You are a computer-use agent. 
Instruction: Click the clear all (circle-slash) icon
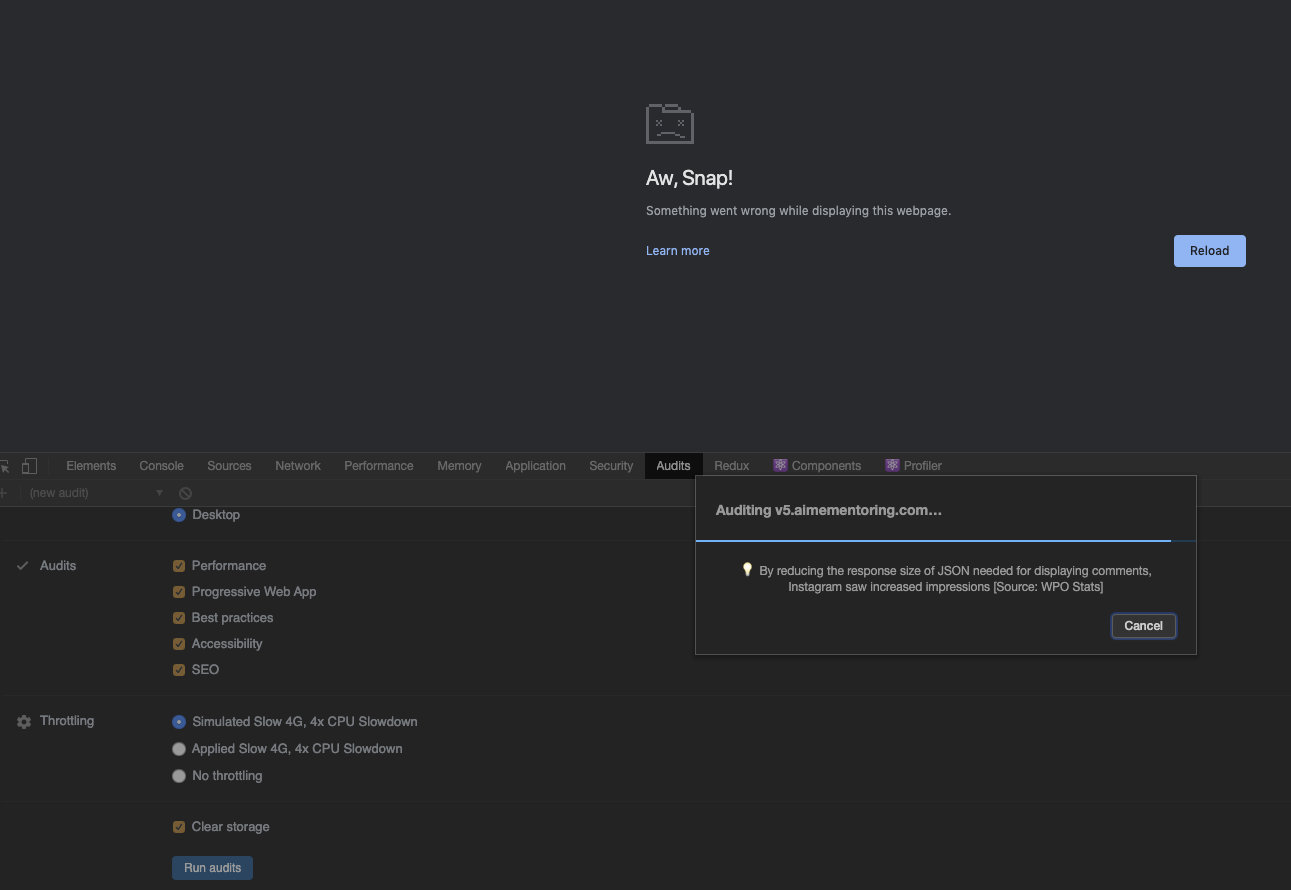(x=185, y=493)
